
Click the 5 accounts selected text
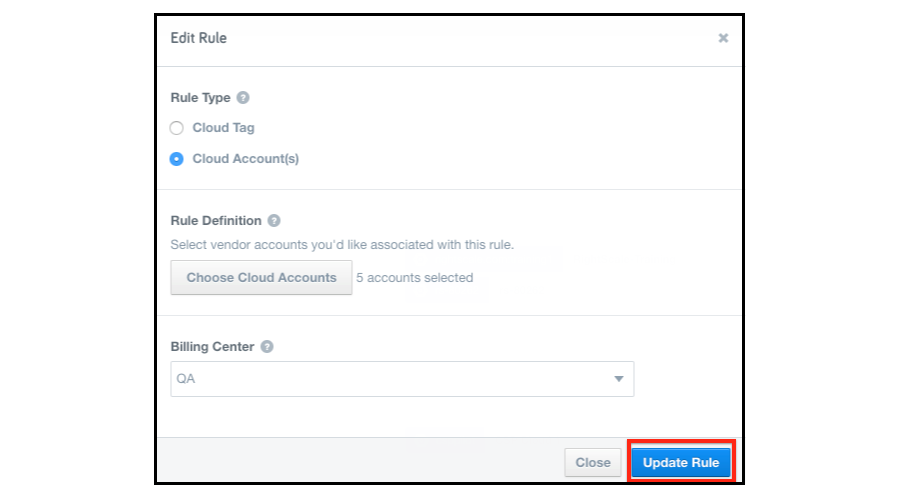414,278
